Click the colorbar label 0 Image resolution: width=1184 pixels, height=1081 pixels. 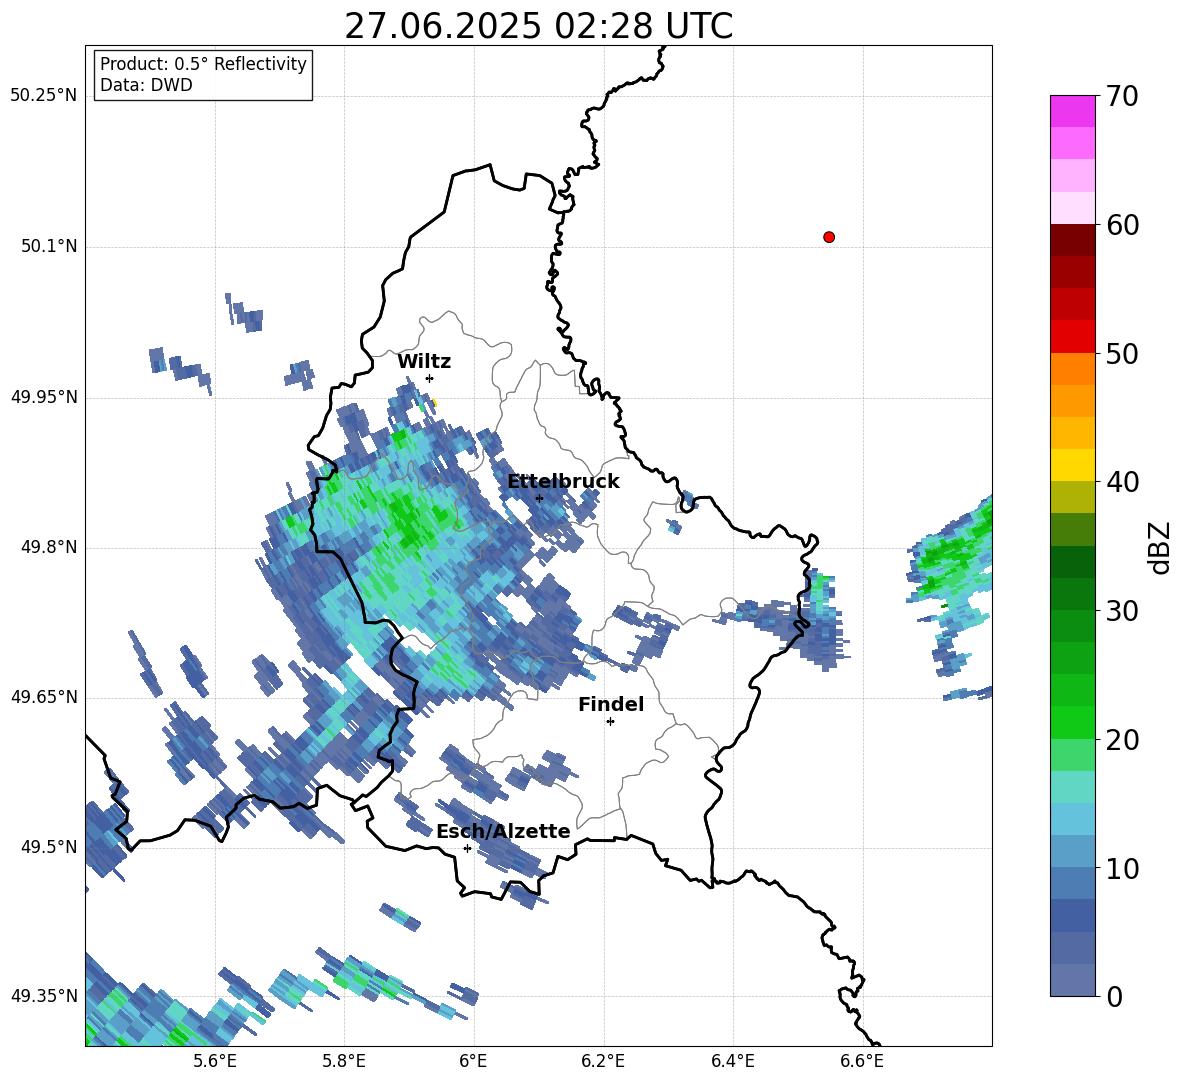1114,996
